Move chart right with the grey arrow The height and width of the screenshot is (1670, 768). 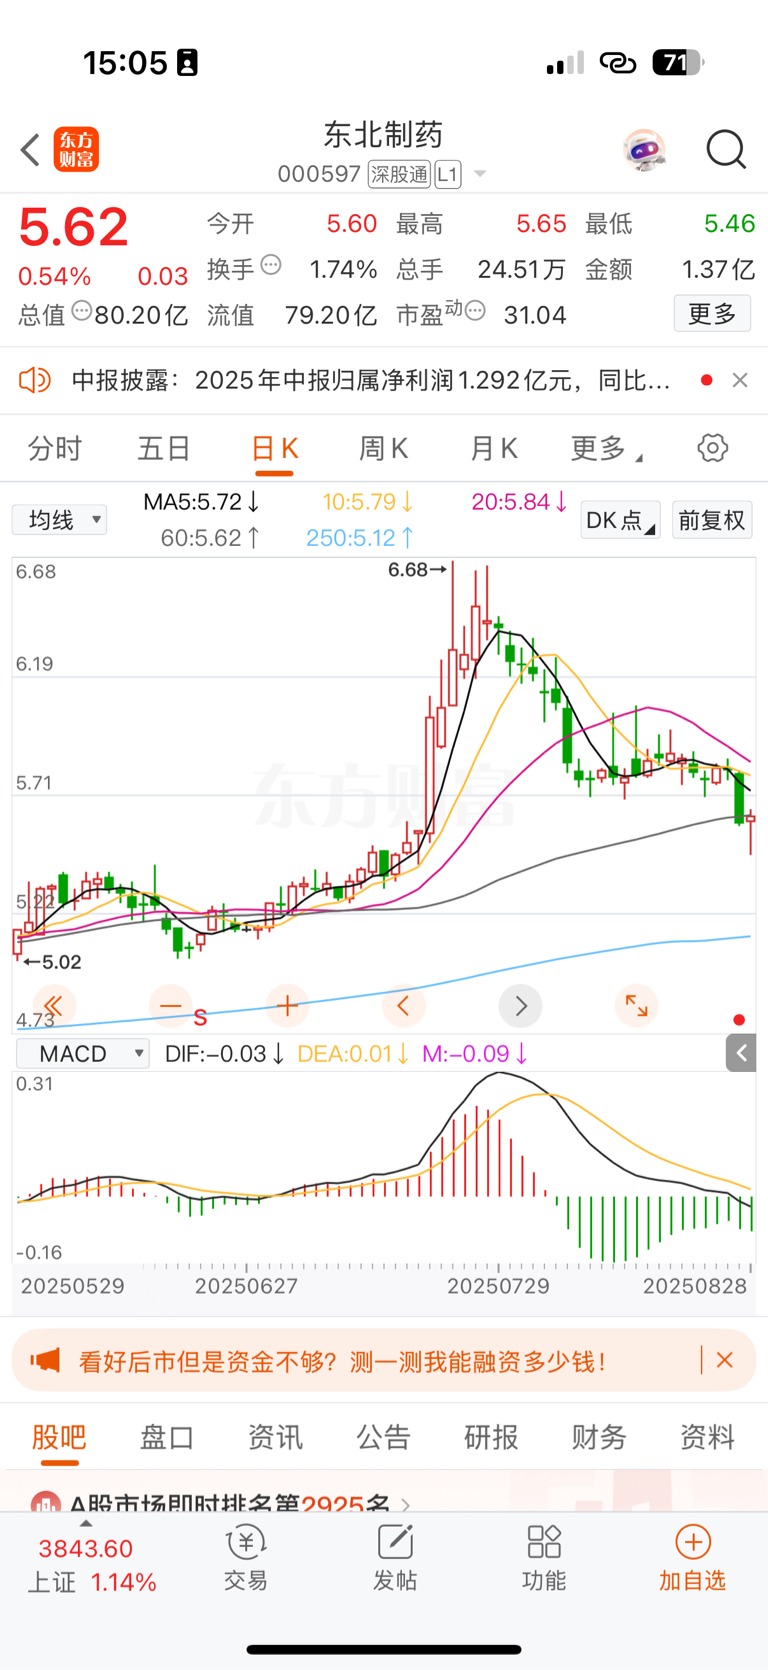(520, 1006)
